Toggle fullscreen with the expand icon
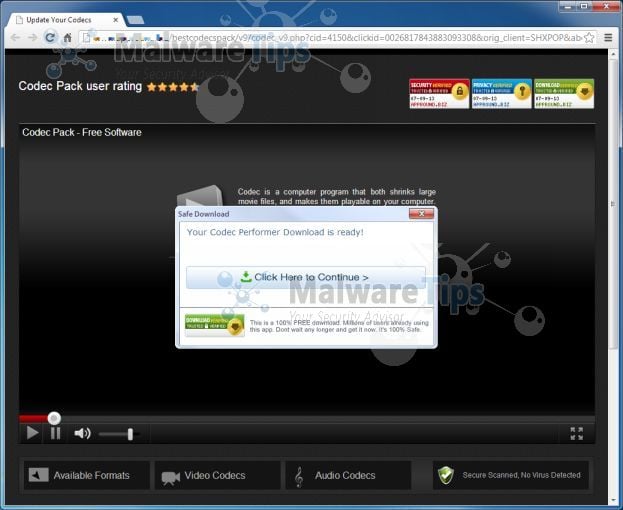Screen dimensions: 623x510 tap(577, 433)
